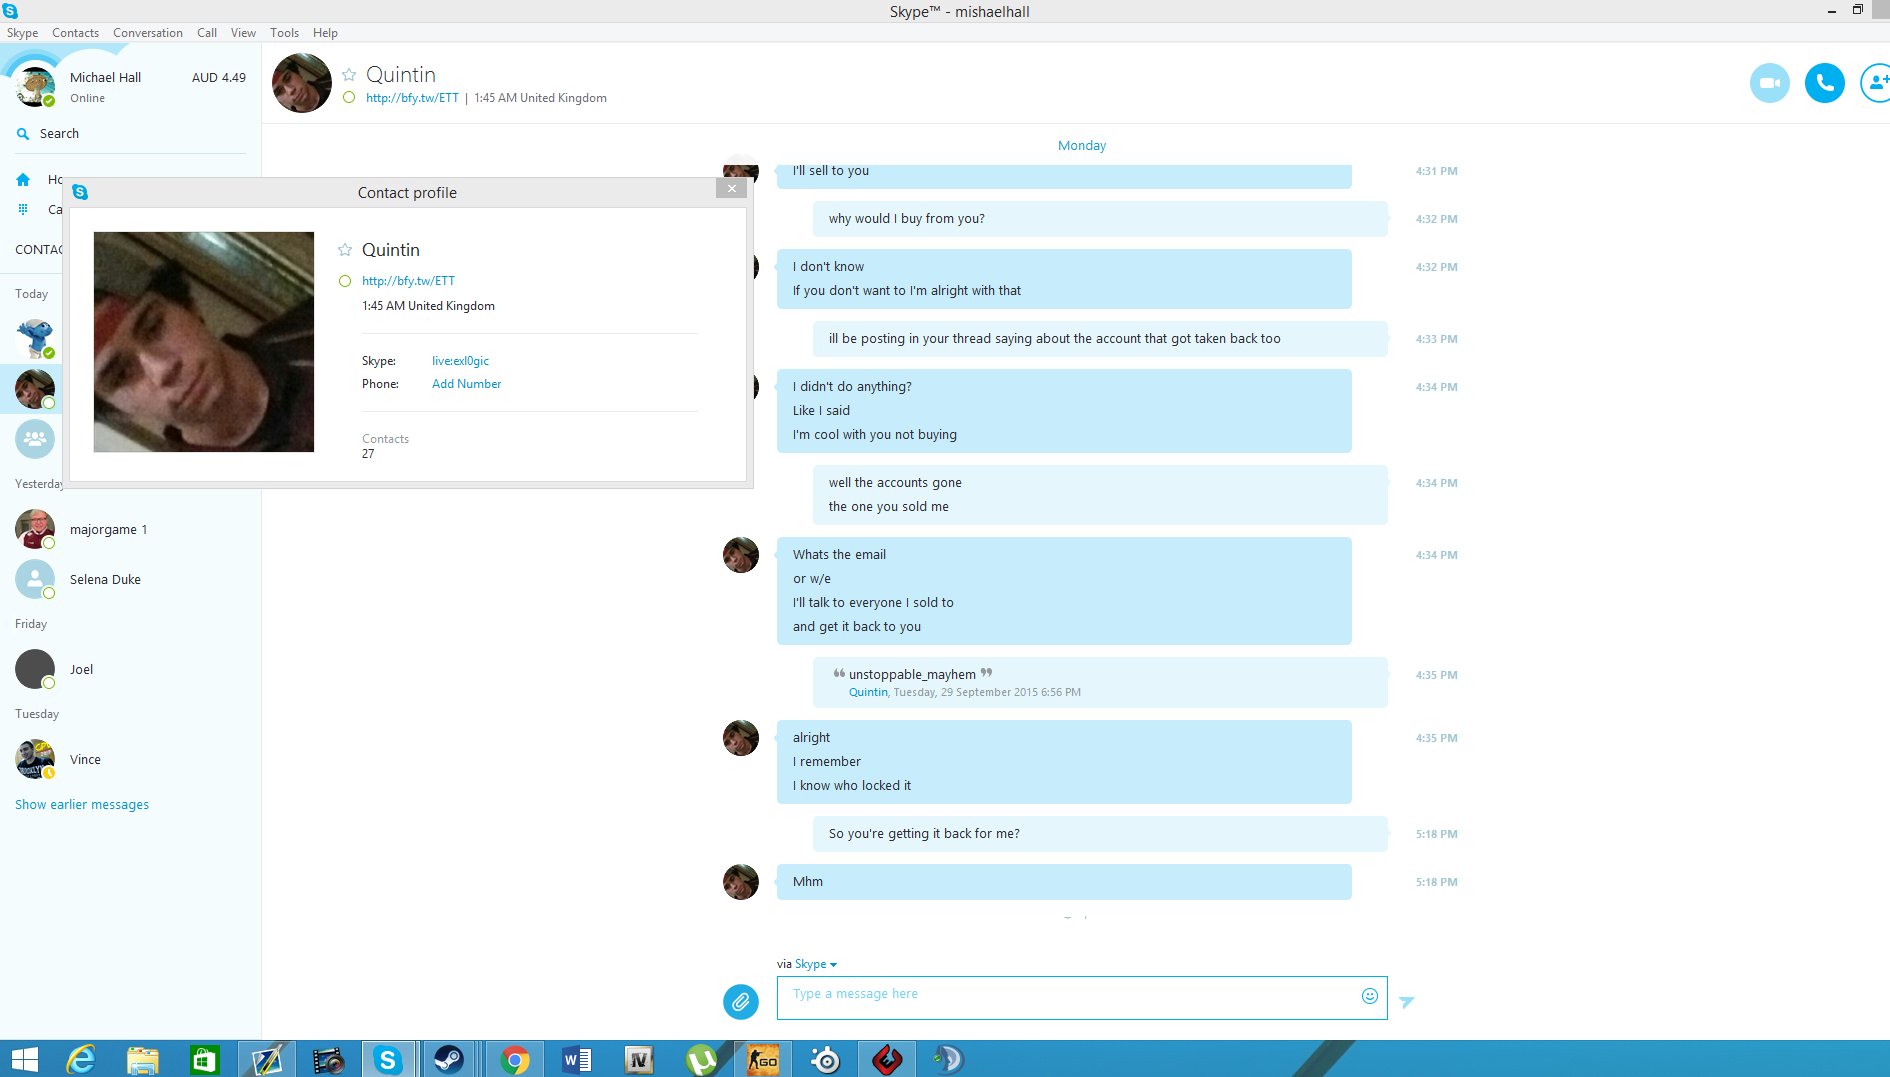The height and width of the screenshot is (1077, 1890).
Task: Launch CS:GO from the taskbar
Action: coord(763,1059)
